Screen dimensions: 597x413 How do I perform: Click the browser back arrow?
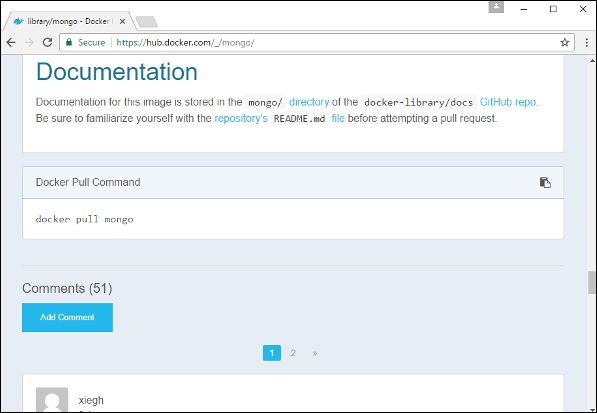pyautogui.click(x=11, y=42)
